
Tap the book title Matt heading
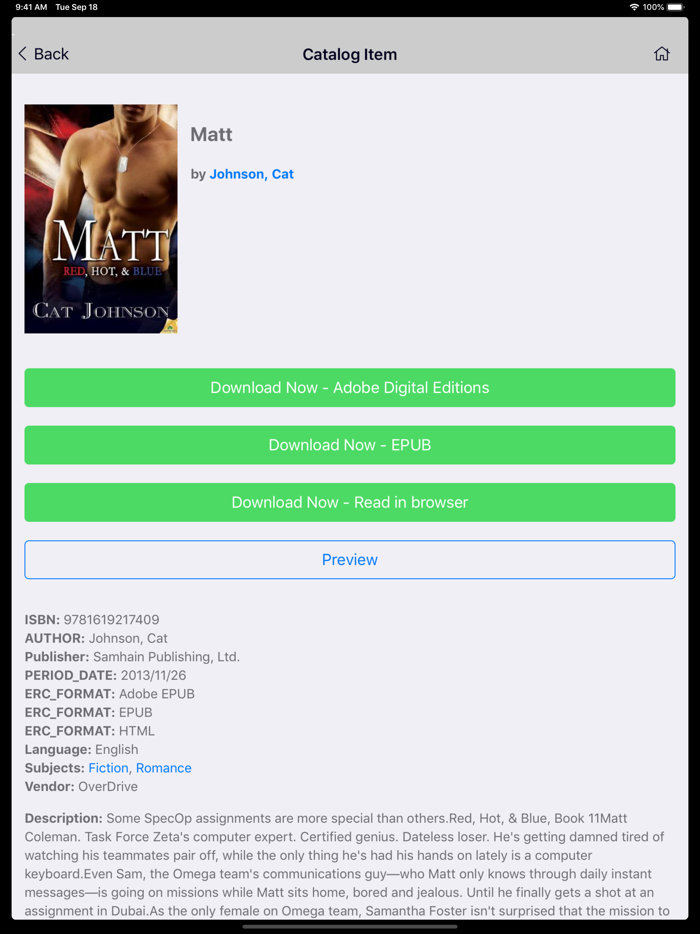pyautogui.click(x=211, y=134)
